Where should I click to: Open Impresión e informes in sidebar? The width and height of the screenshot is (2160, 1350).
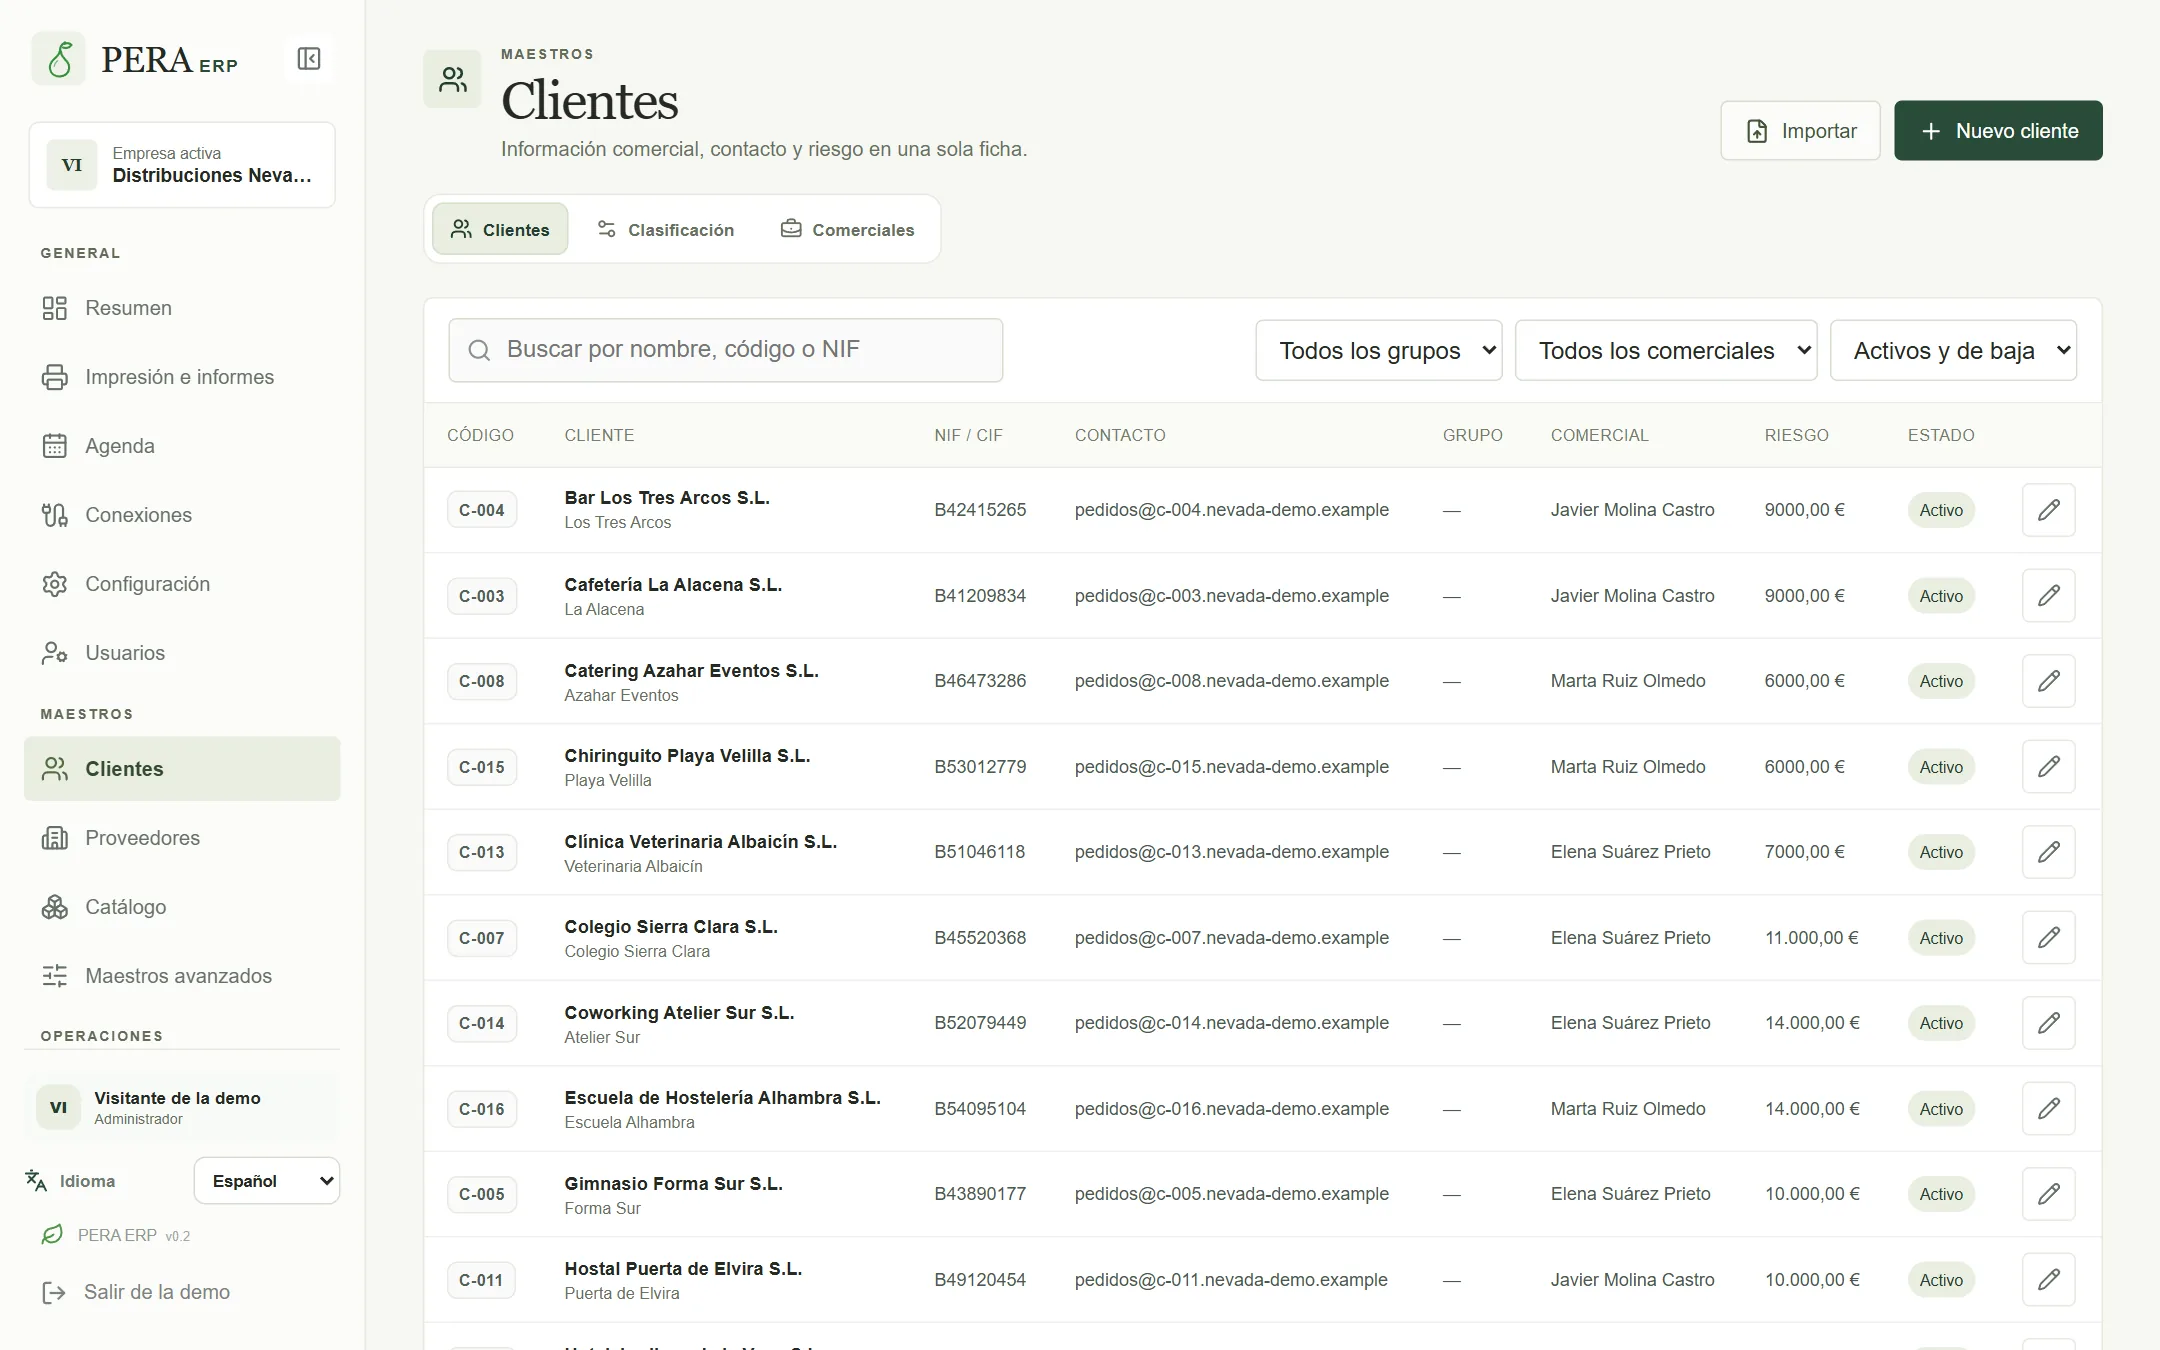tap(182, 377)
